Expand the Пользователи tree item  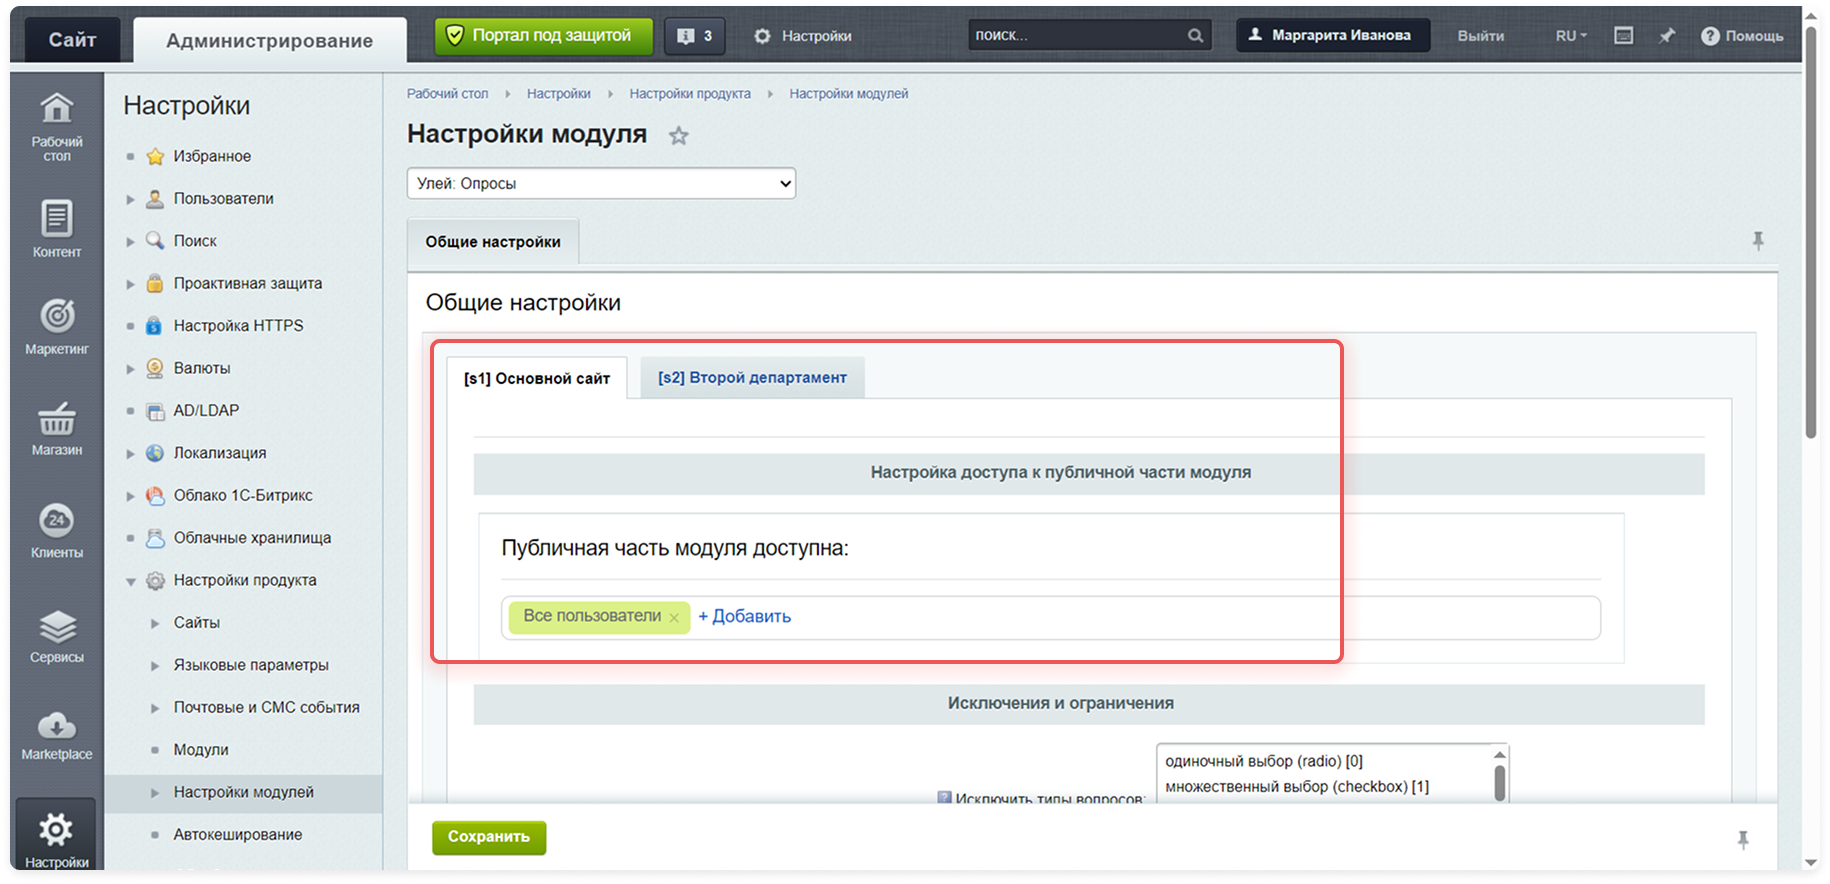coord(131,199)
